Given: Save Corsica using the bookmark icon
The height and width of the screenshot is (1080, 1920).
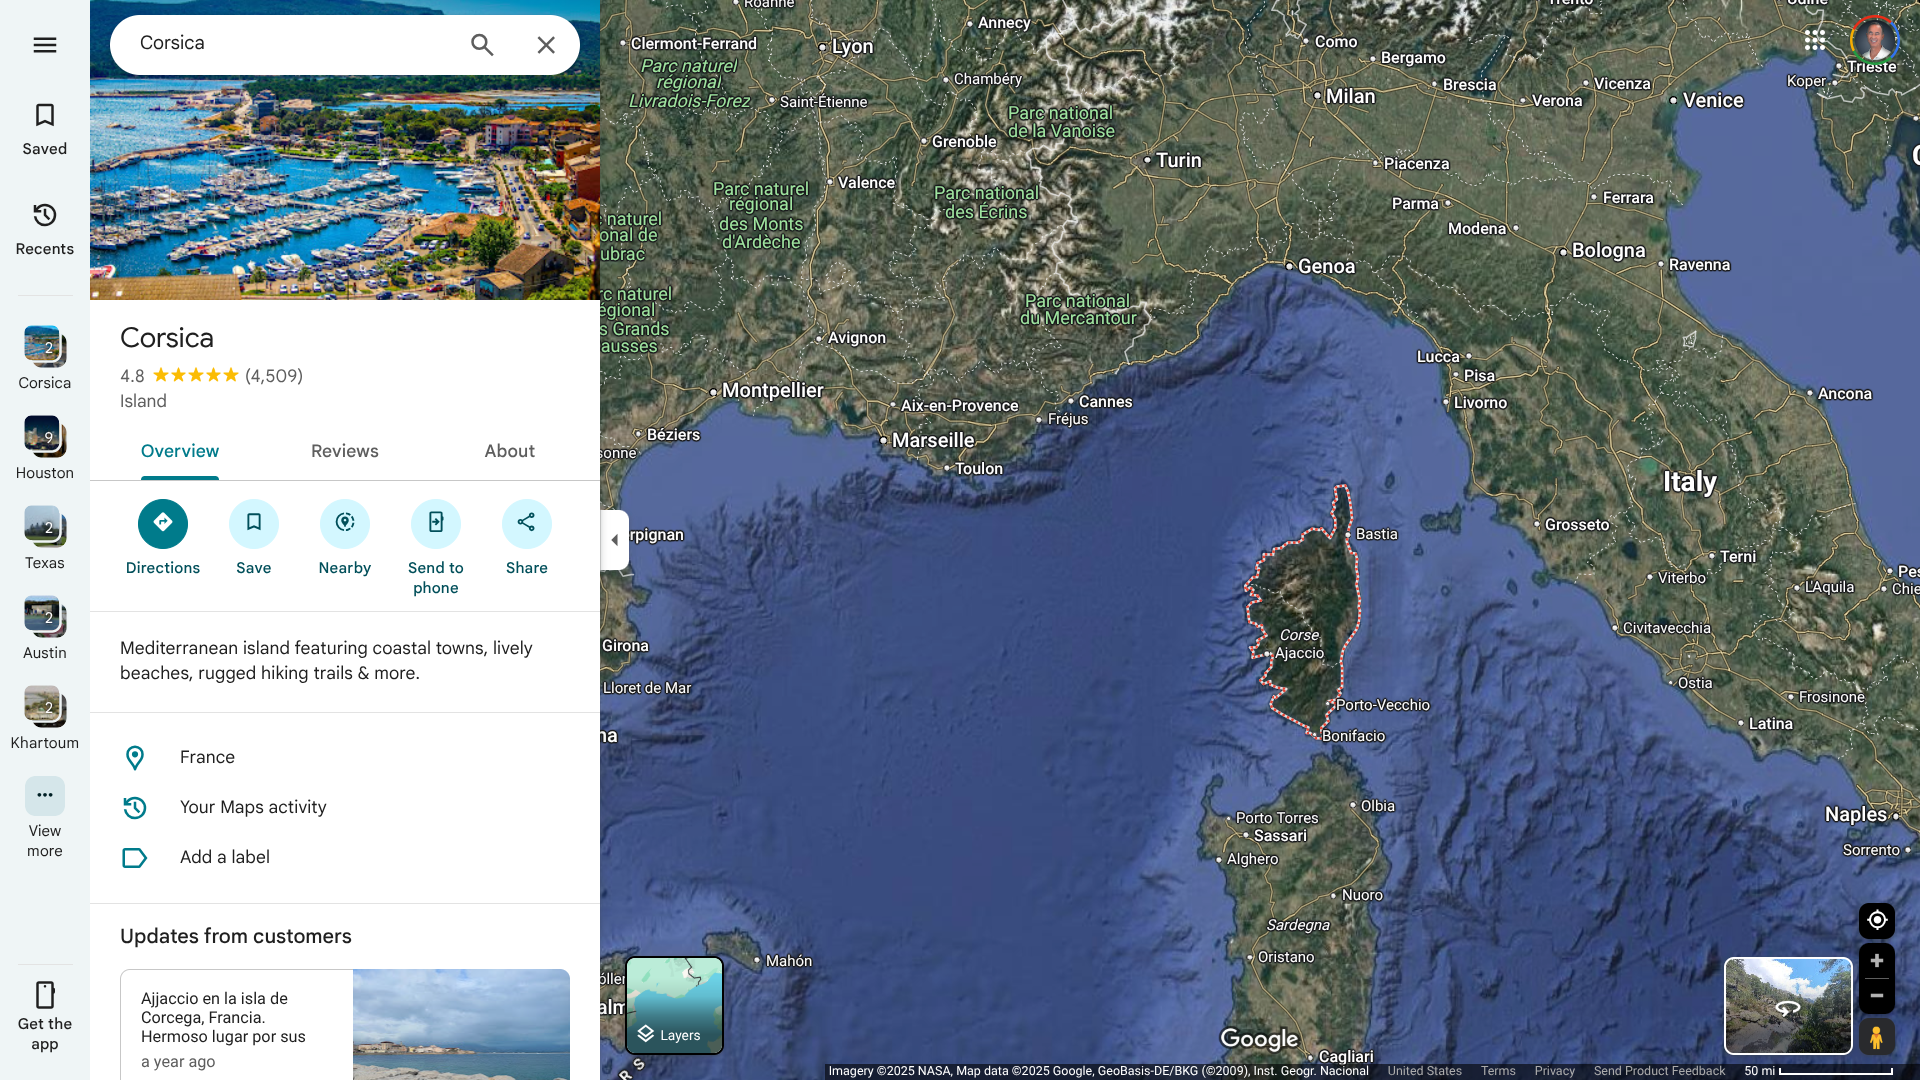Looking at the screenshot, I should coord(254,523).
